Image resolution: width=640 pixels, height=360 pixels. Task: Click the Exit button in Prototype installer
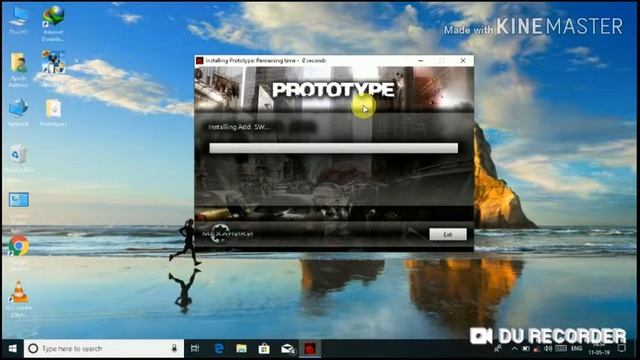click(x=448, y=234)
